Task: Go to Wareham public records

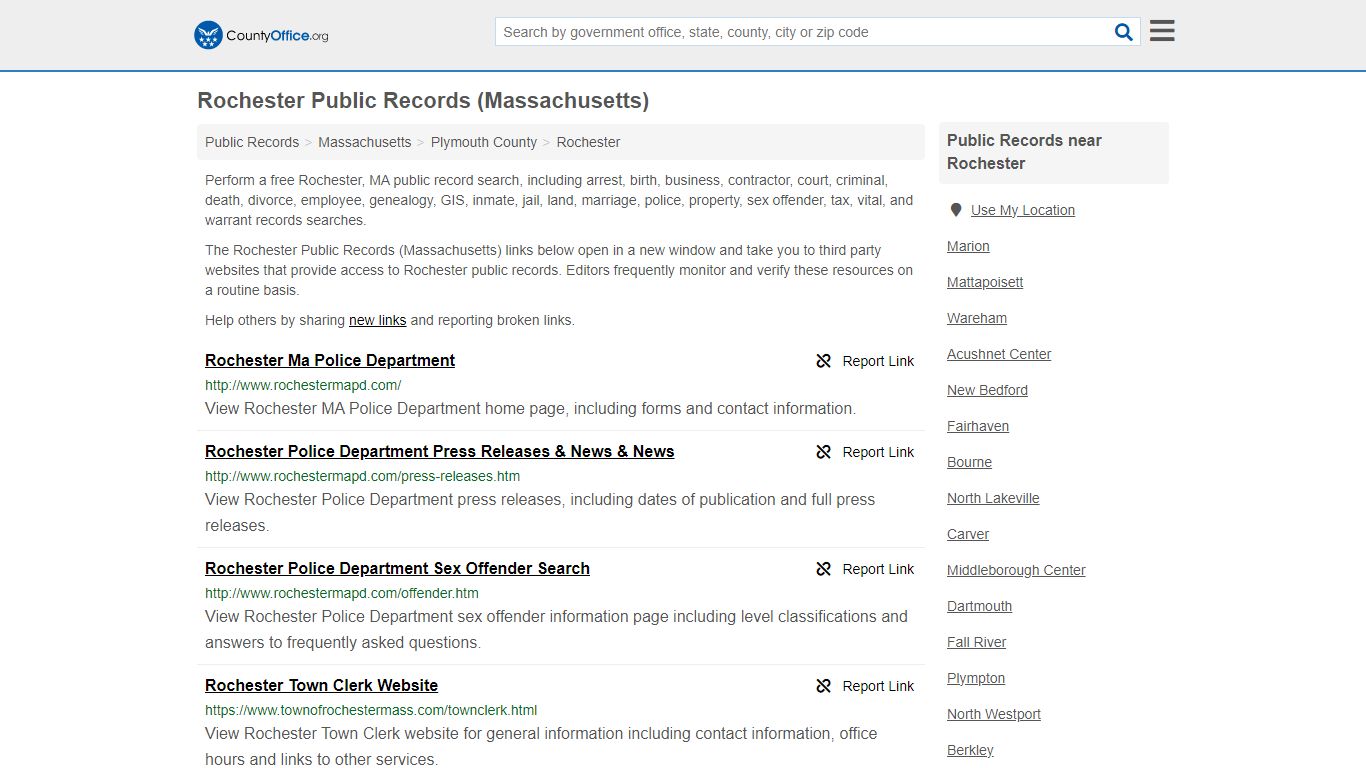Action: tap(977, 318)
